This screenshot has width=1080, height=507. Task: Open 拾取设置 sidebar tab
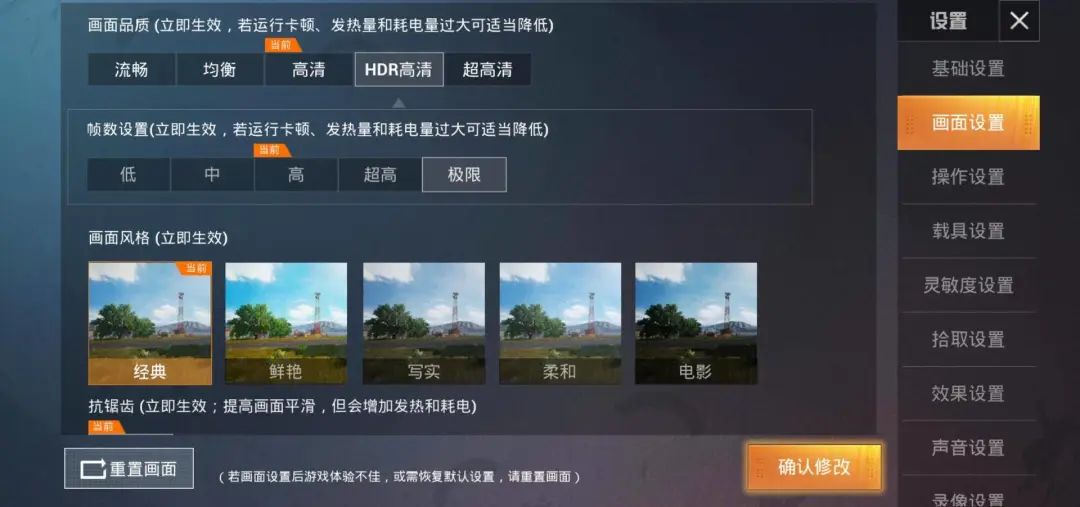(968, 340)
